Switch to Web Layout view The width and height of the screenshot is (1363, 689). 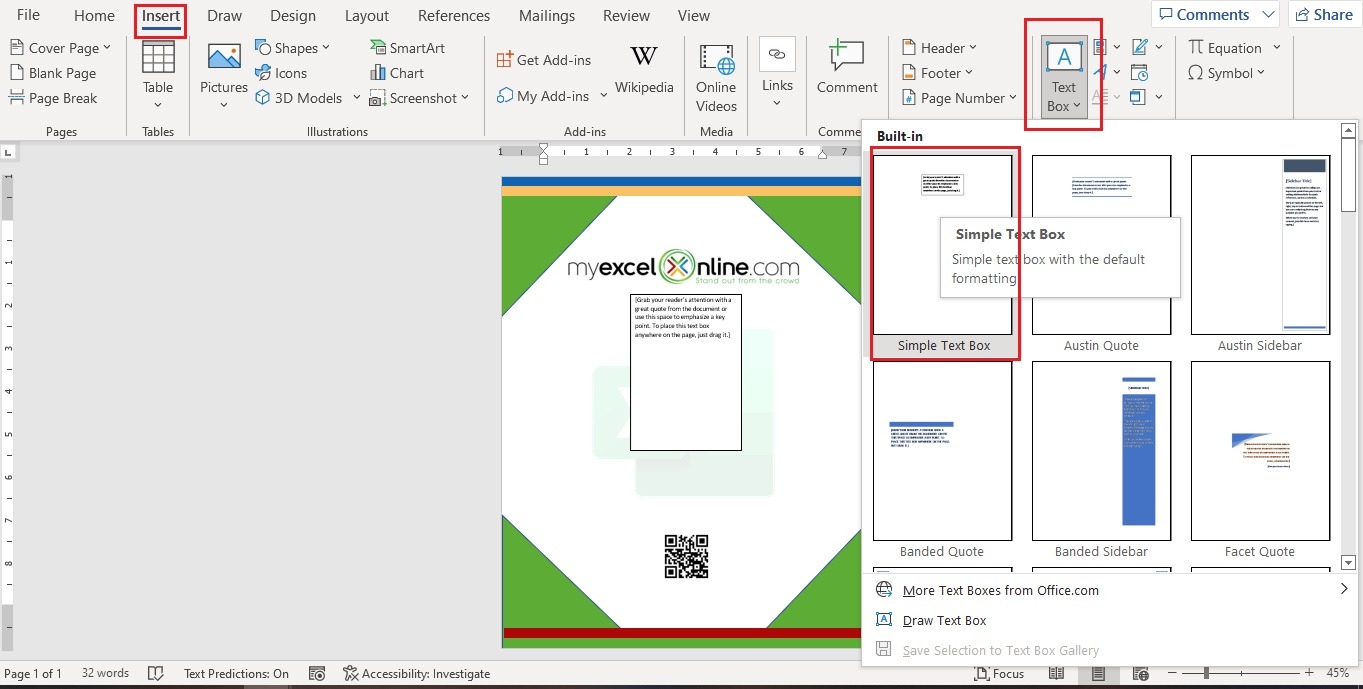pyautogui.click(x=1141, y=674)
